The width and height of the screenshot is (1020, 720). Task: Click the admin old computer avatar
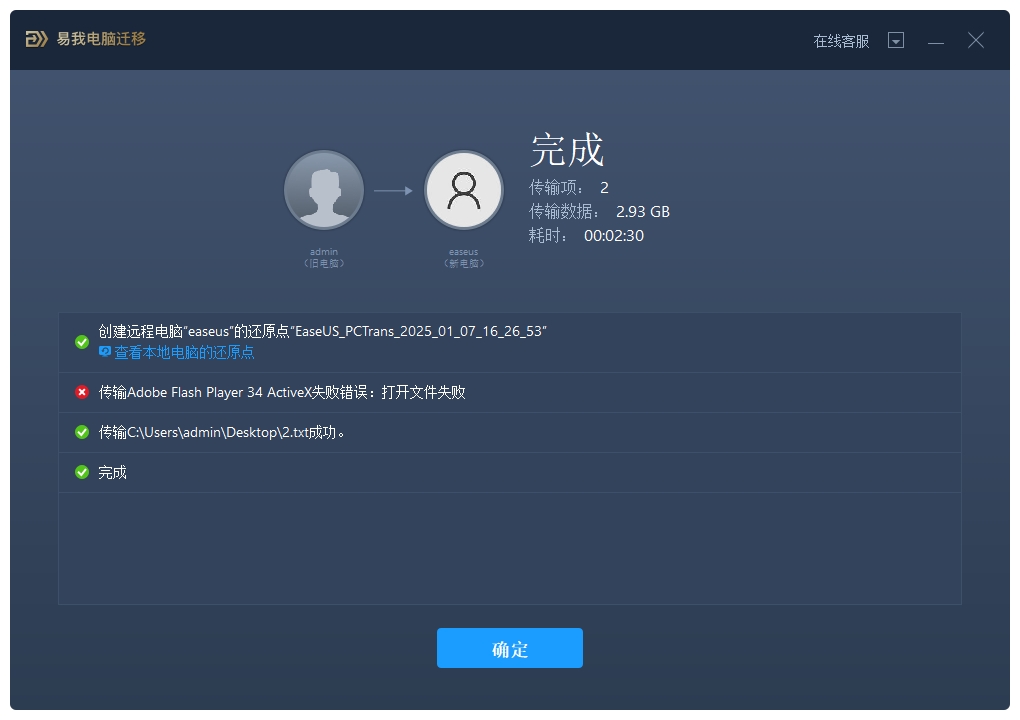(324, 189)
